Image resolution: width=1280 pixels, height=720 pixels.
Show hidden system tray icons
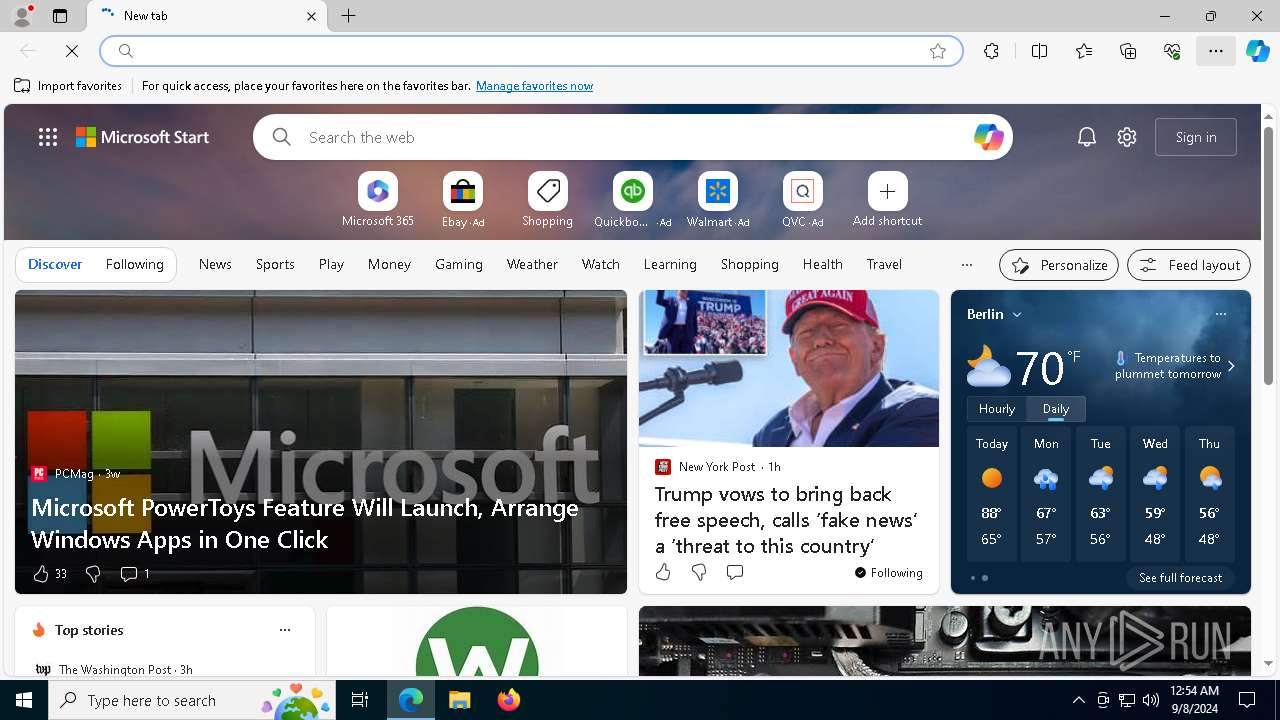click(1078, 700)
